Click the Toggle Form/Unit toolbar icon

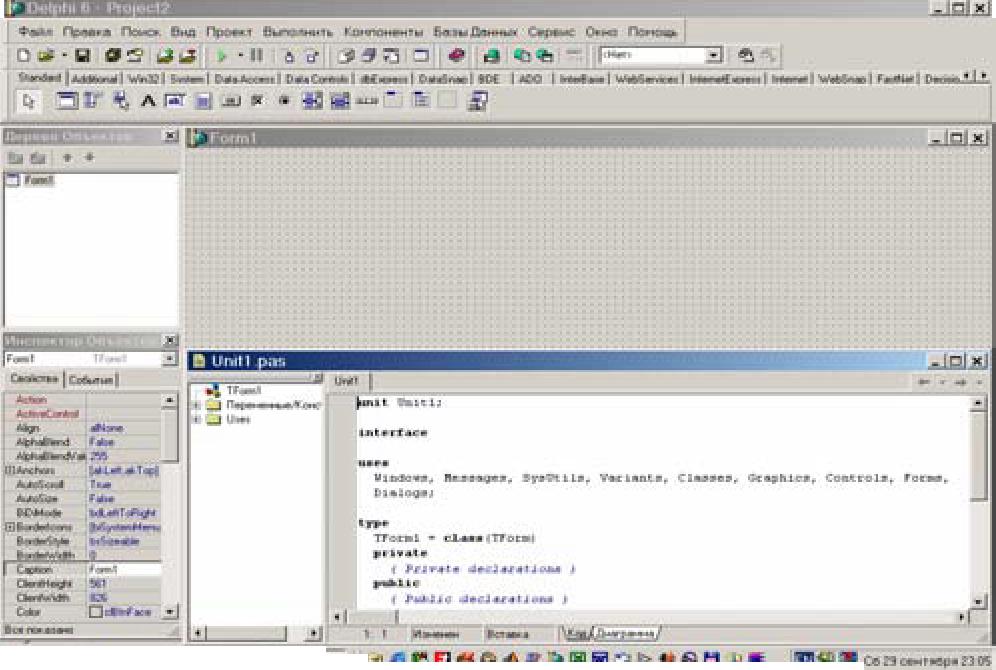pos(391,56)
